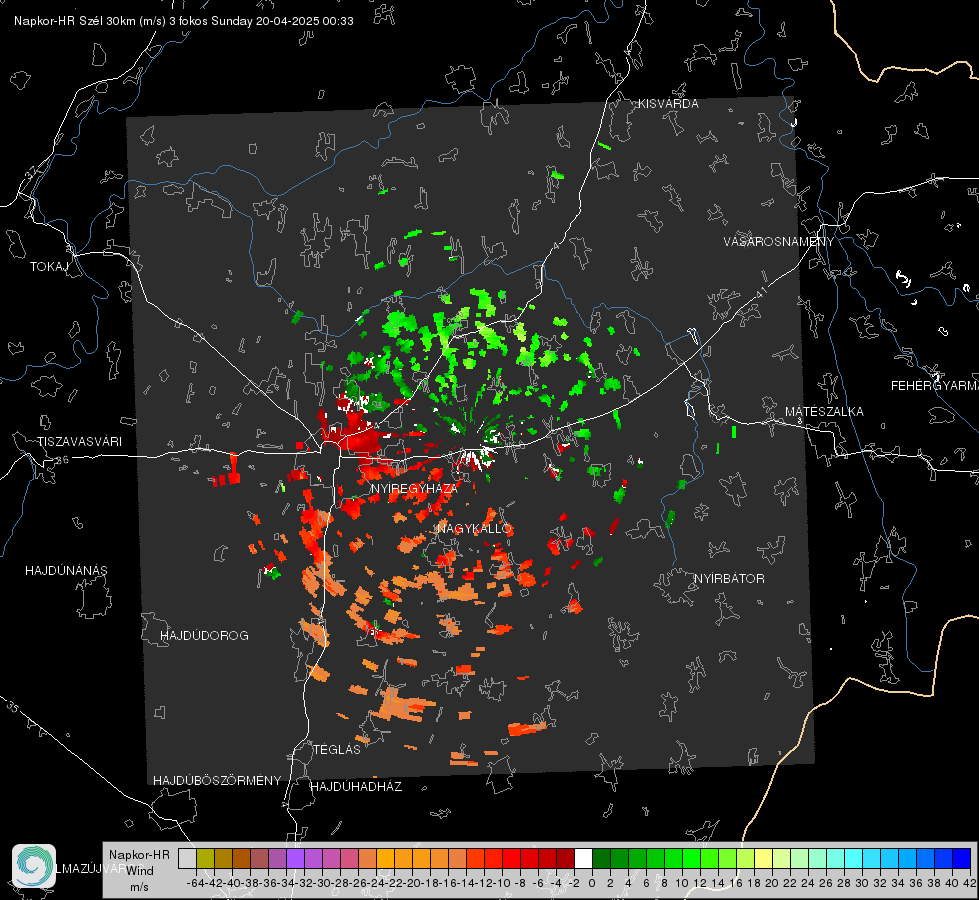The image size is (979, 900).
Task: Click road number '41' near Vásárosnamény
Action: pyautogui.click(x=761, y=292)
